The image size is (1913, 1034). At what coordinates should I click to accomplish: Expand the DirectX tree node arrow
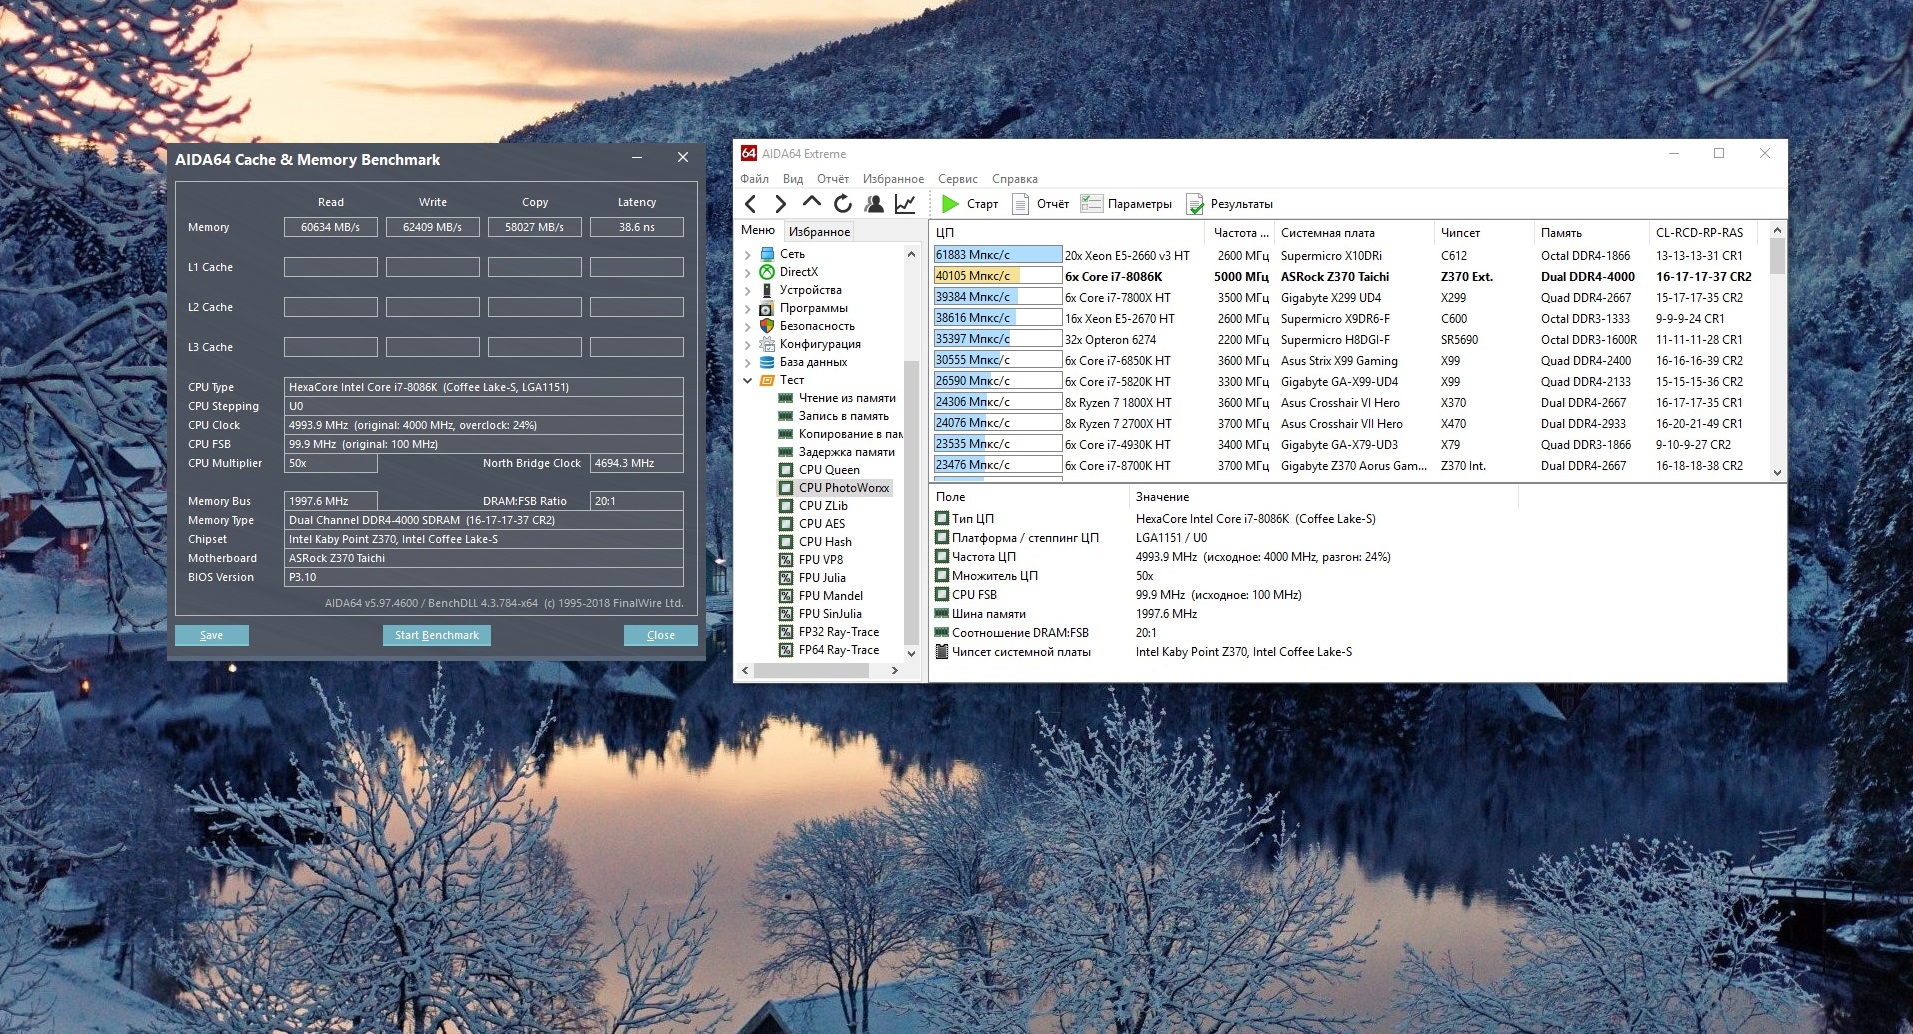pos(748,272)
